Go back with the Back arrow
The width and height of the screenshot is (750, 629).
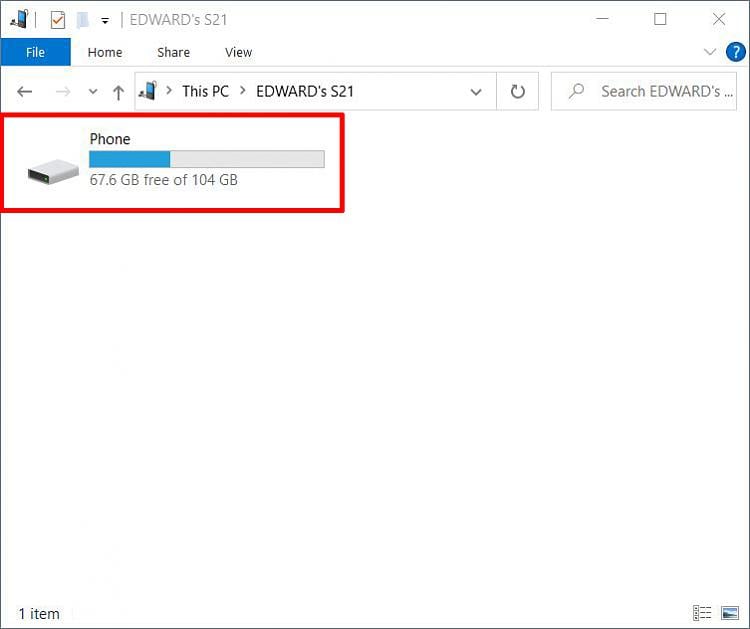(x=24, y=91)
